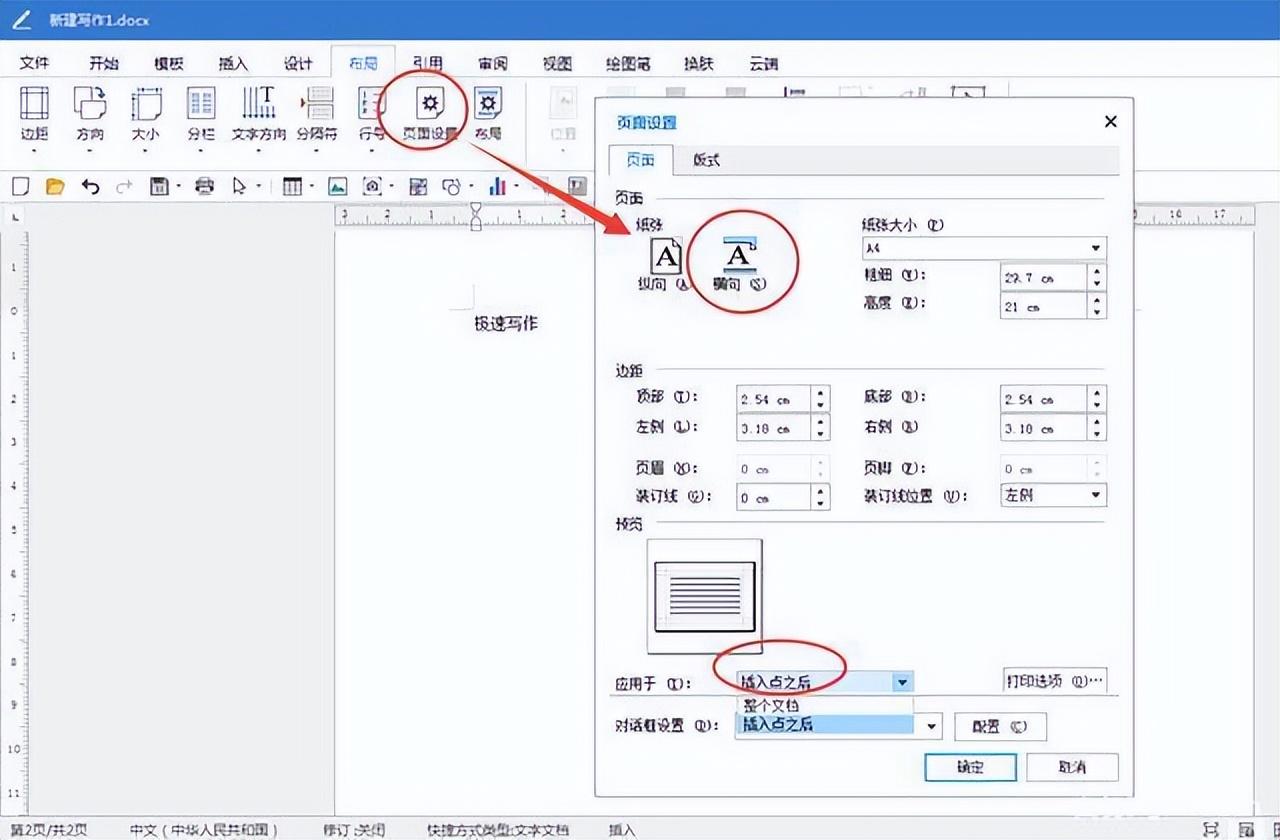Viewport: 1280px width, 840px height.
Task: Open the 装订线位置 左侧 dropdown
Action: pyautogui.click(x=1097, y=495)
